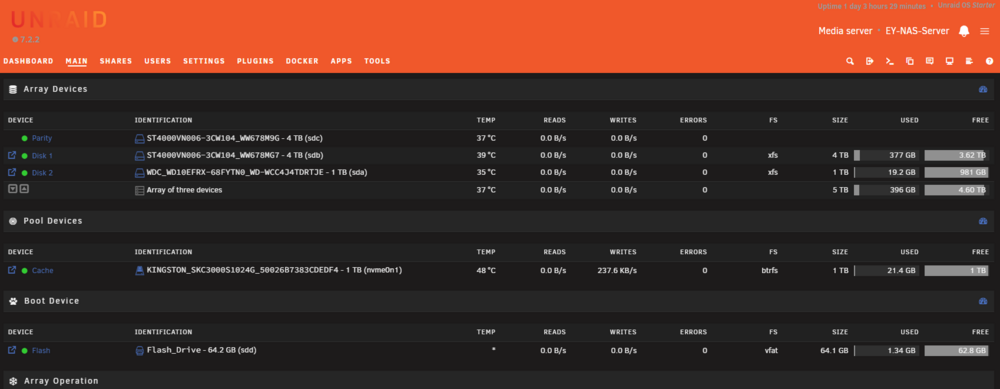1000x389 pixels.
Task: Click the Flash_Drive USB icon
Action: [x=140, y=351]
